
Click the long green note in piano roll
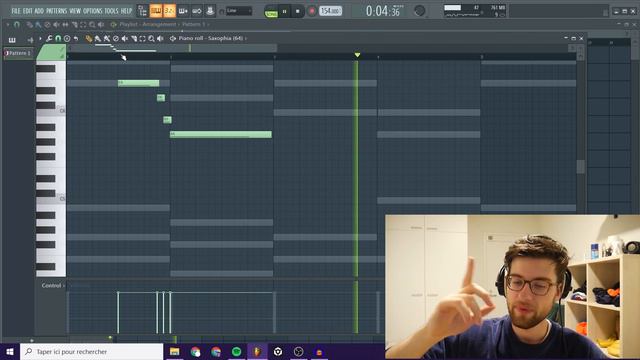221,134
